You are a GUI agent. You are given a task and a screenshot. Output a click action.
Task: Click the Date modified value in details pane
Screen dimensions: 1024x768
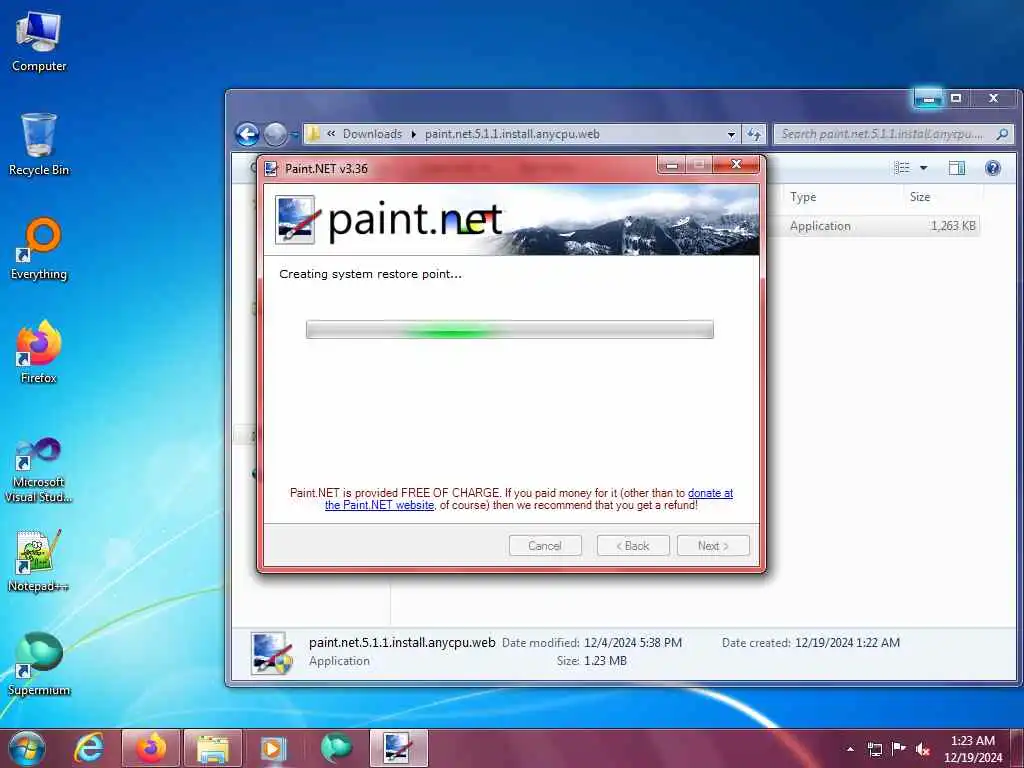(x=633, y=643)
